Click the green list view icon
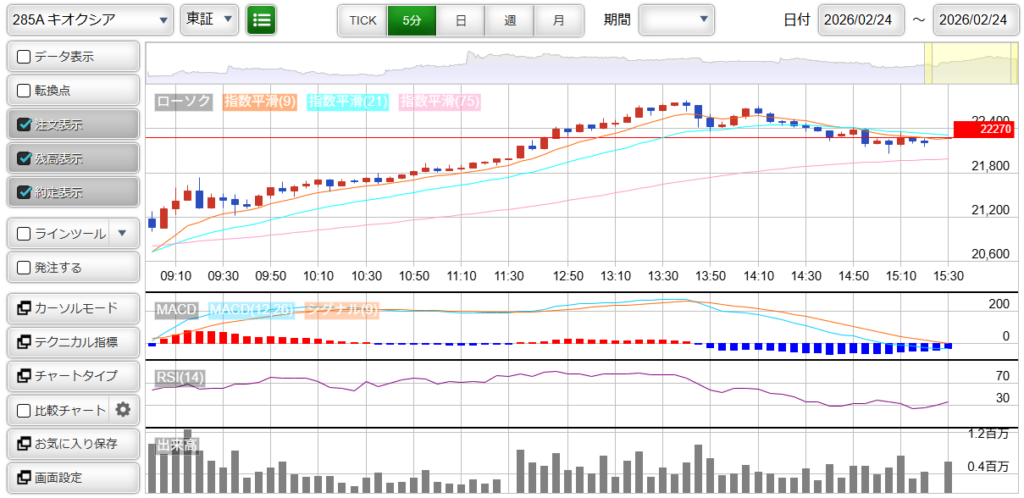1024x498 pixels. (261, 19)
